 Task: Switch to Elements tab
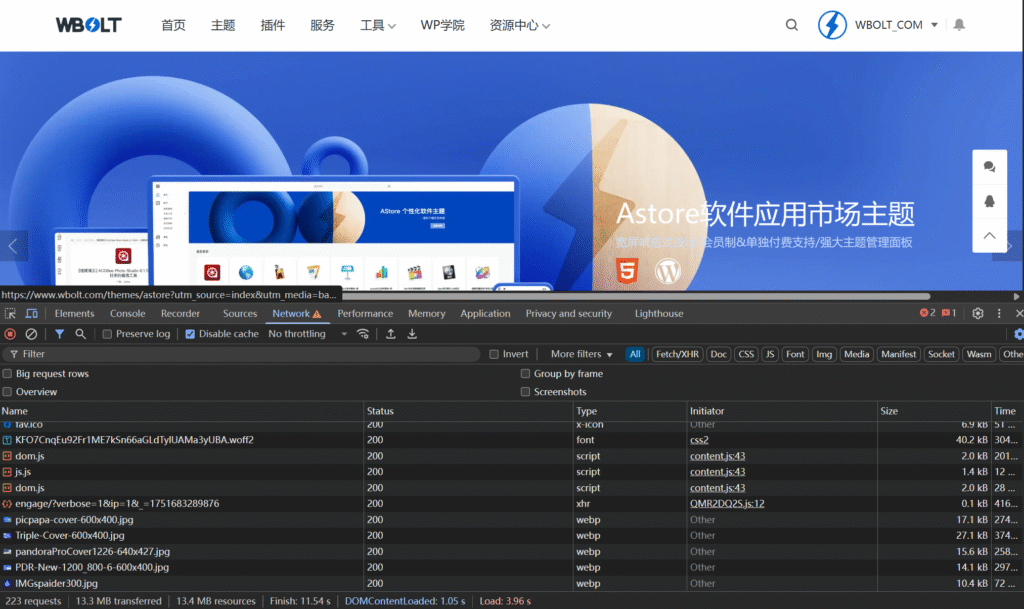(74, 313)
